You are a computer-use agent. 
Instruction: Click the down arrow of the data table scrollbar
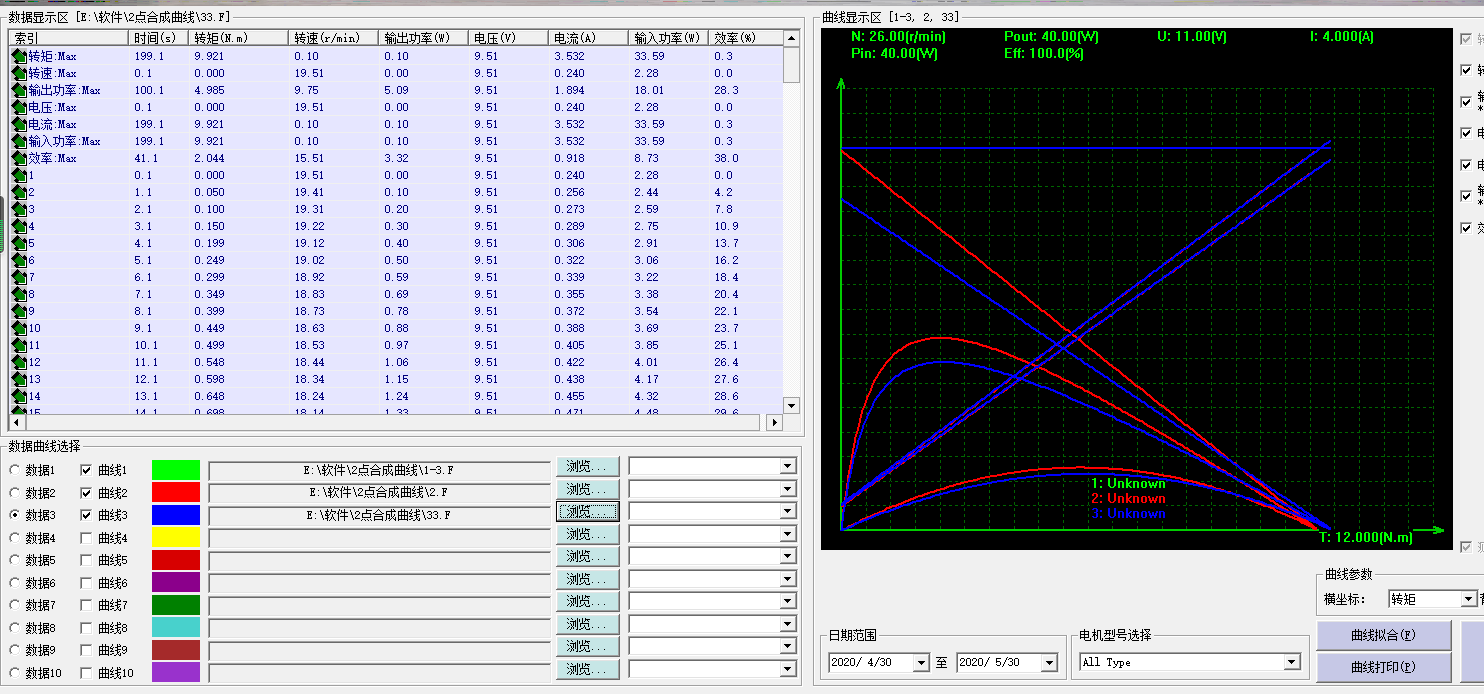click(791, 406)
